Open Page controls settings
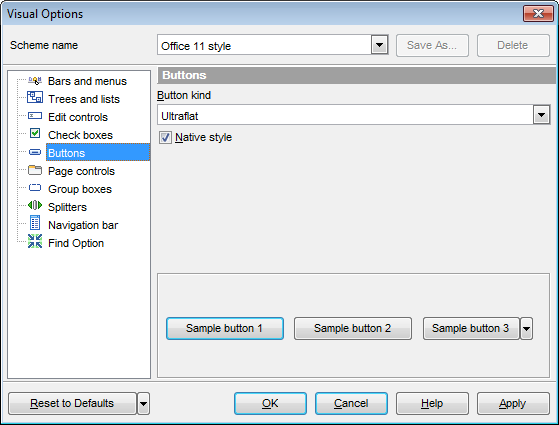This screenshot has width=559, height=425. point(82,171)
